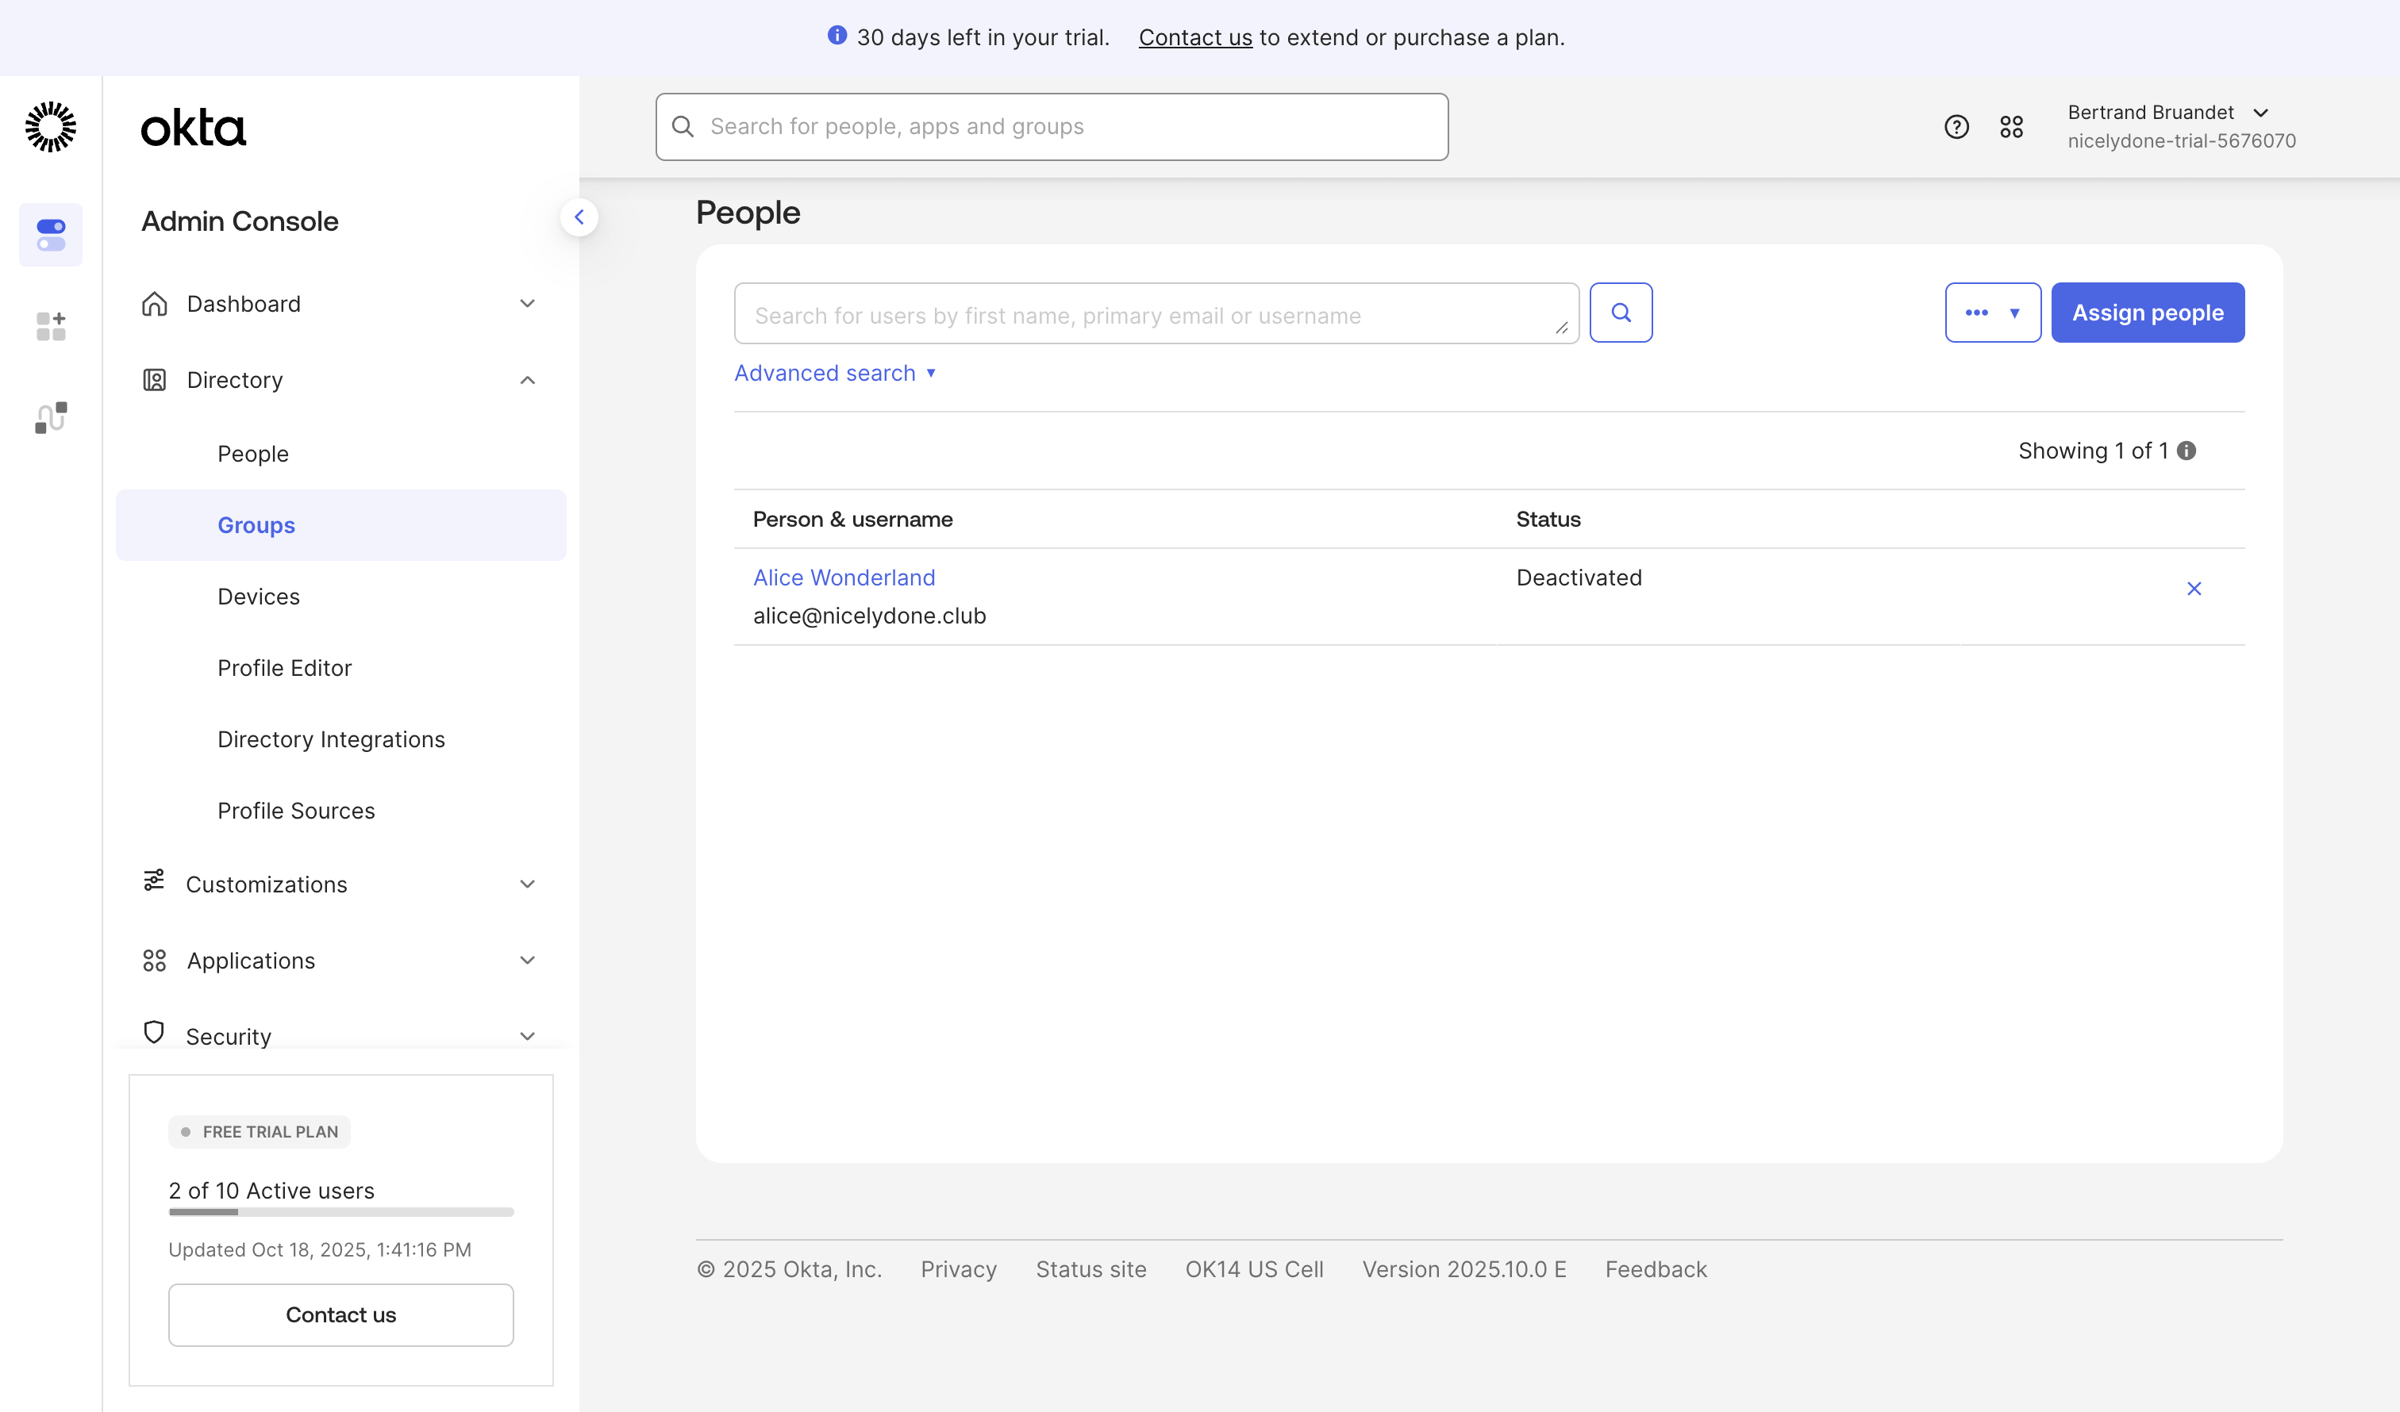Open the Feedback footer link
2400x1412 pixels.
pyautogui.click(x=1656, y=1269)
